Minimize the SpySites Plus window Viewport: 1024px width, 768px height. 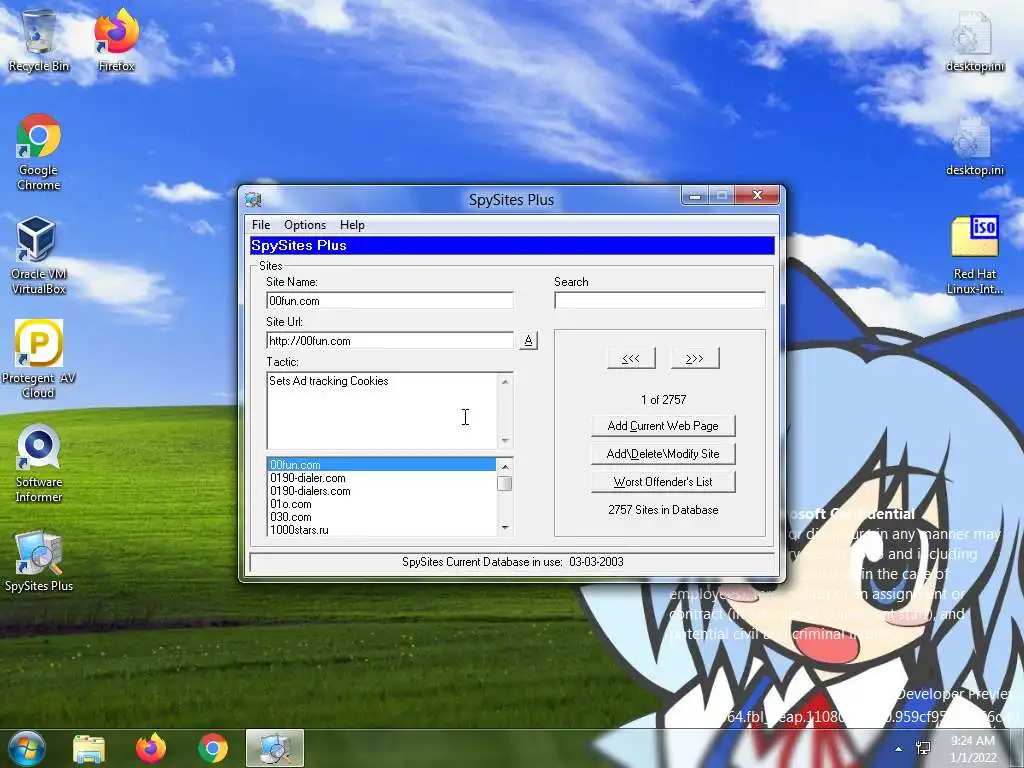696,195
